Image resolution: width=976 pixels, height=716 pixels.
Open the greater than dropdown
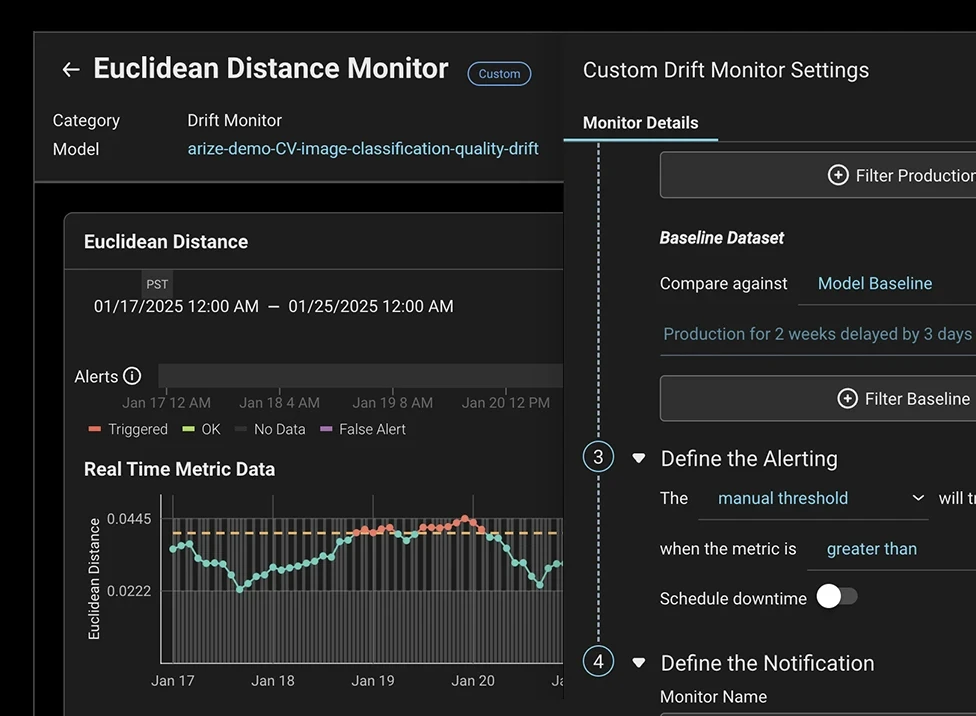click(891, 549)
